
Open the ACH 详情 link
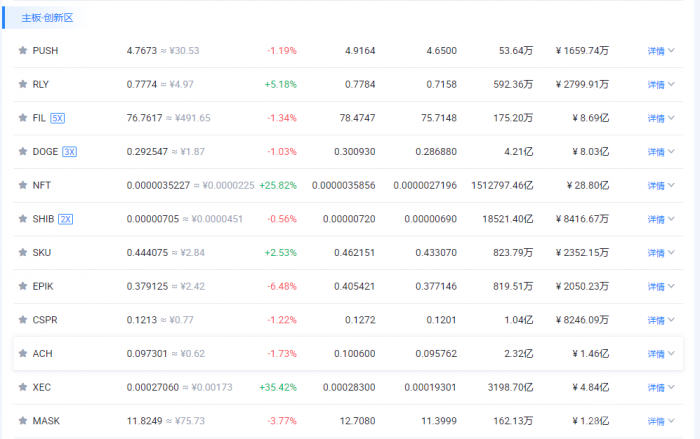coord(661,354)
